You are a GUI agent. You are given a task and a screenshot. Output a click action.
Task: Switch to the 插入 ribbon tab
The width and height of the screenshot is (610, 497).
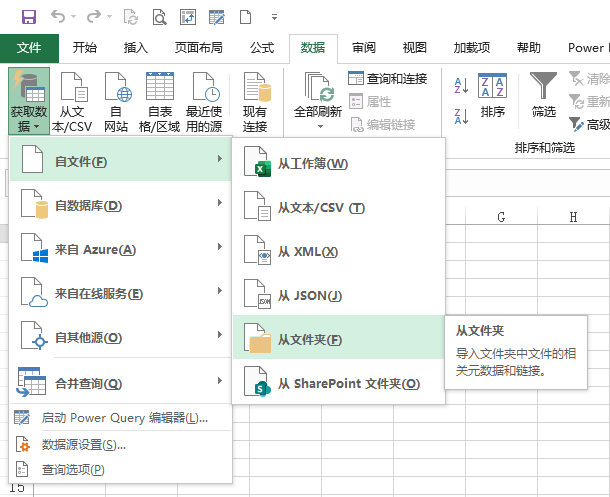[x=135, y=48]
